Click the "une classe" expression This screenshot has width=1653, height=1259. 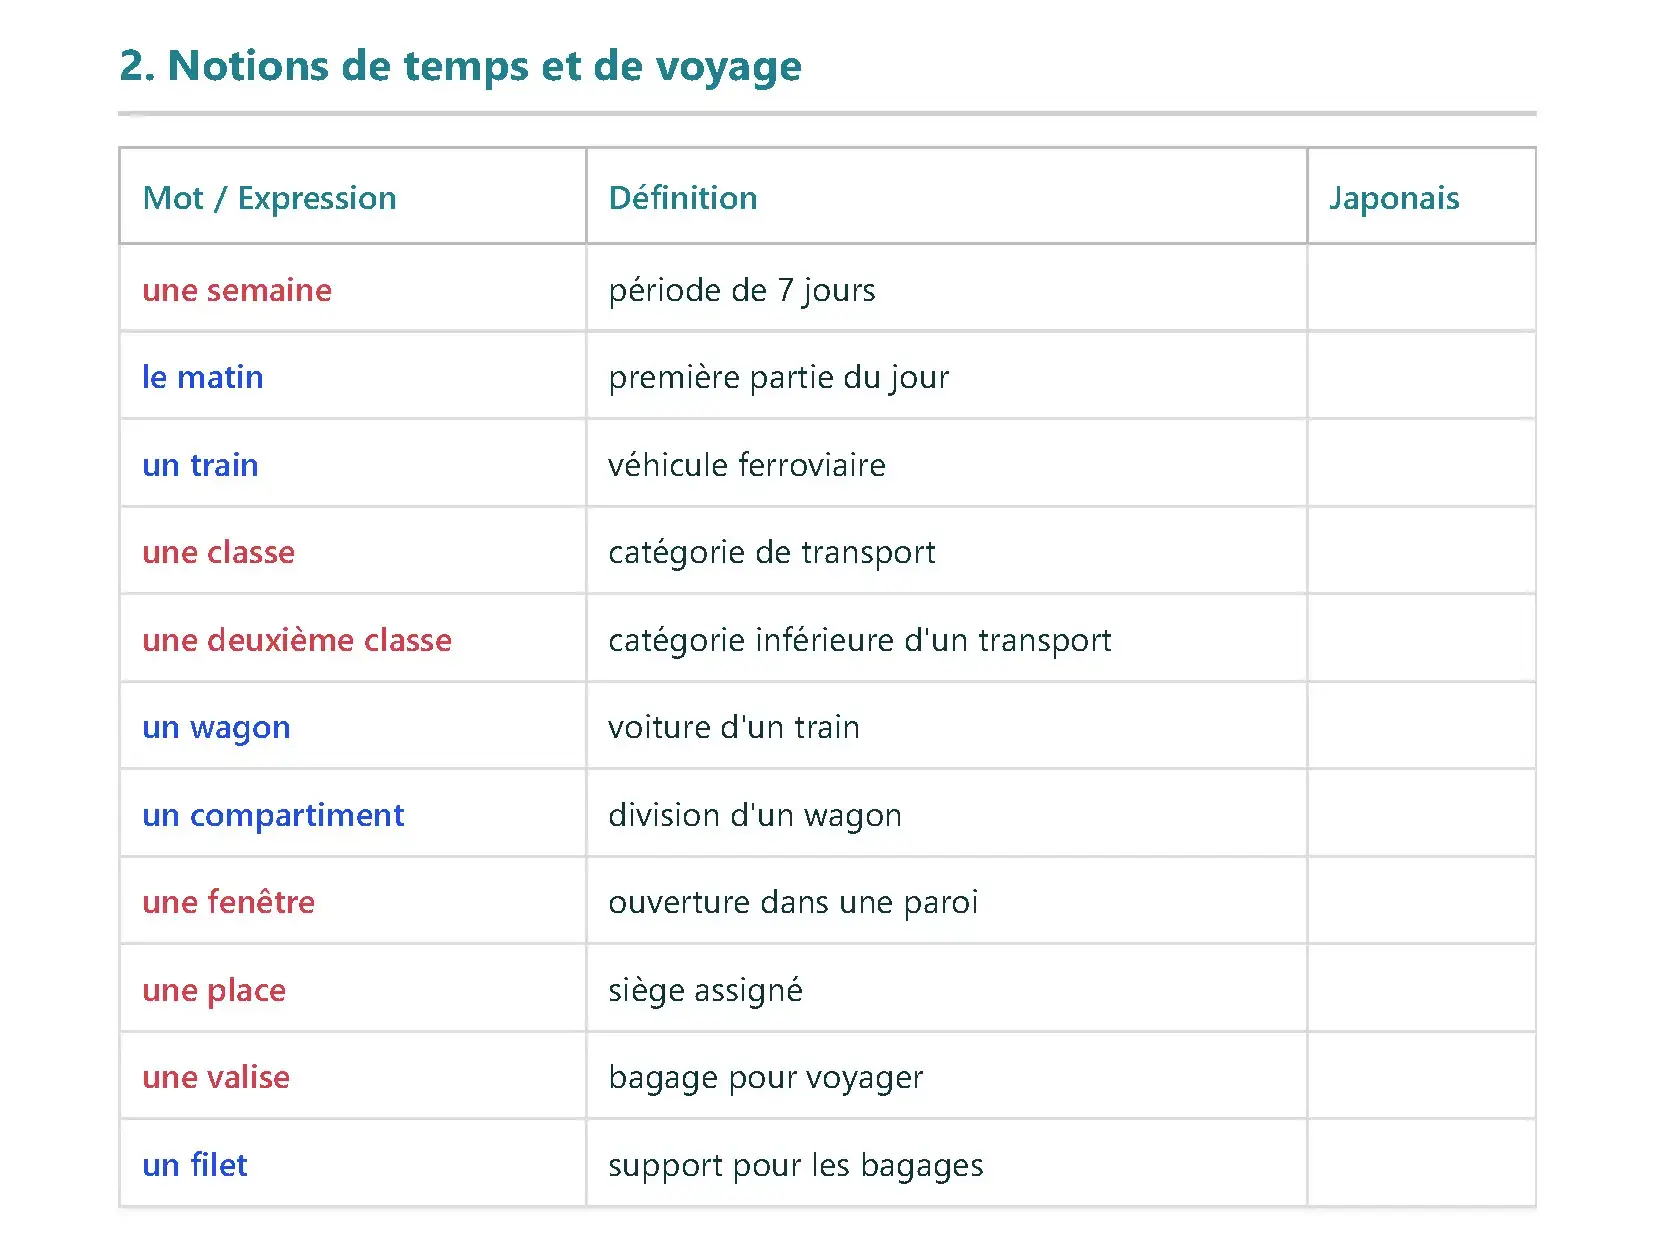coord(219,552)
